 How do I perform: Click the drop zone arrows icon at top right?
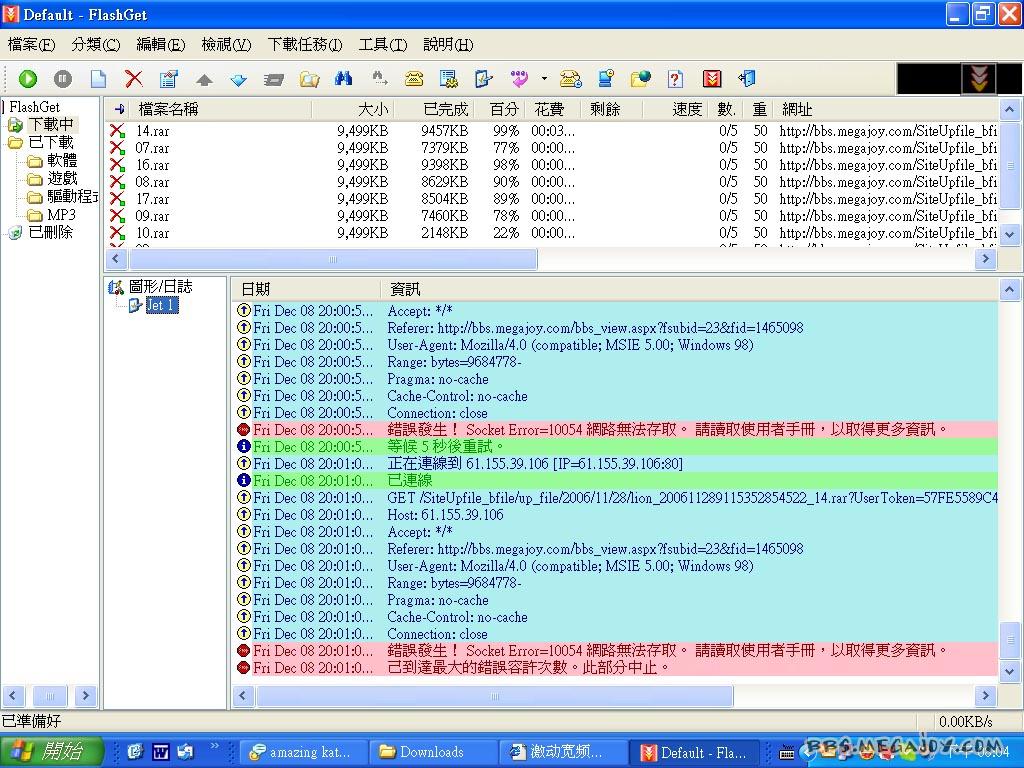click(x=979, y=79)
